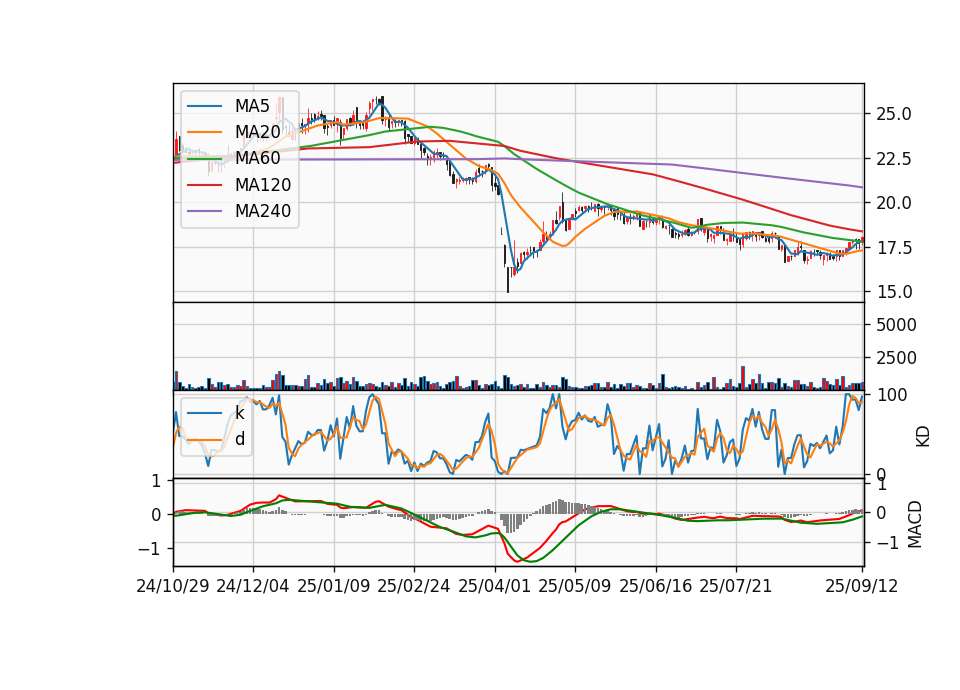Click the 20.0 price axis label
Viewport: 960px width, 690px height.
(894, 203)
